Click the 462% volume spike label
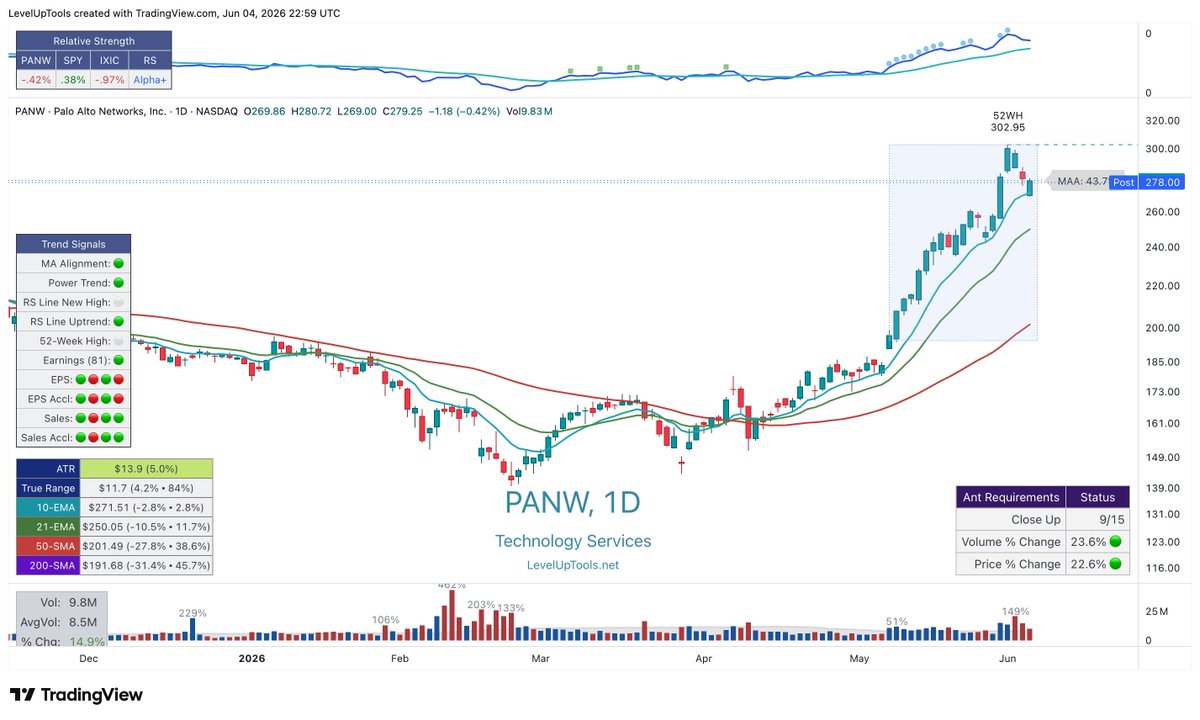Viewport: 1200px width, 720px height. pyautogui.click(x=452, y=585)
